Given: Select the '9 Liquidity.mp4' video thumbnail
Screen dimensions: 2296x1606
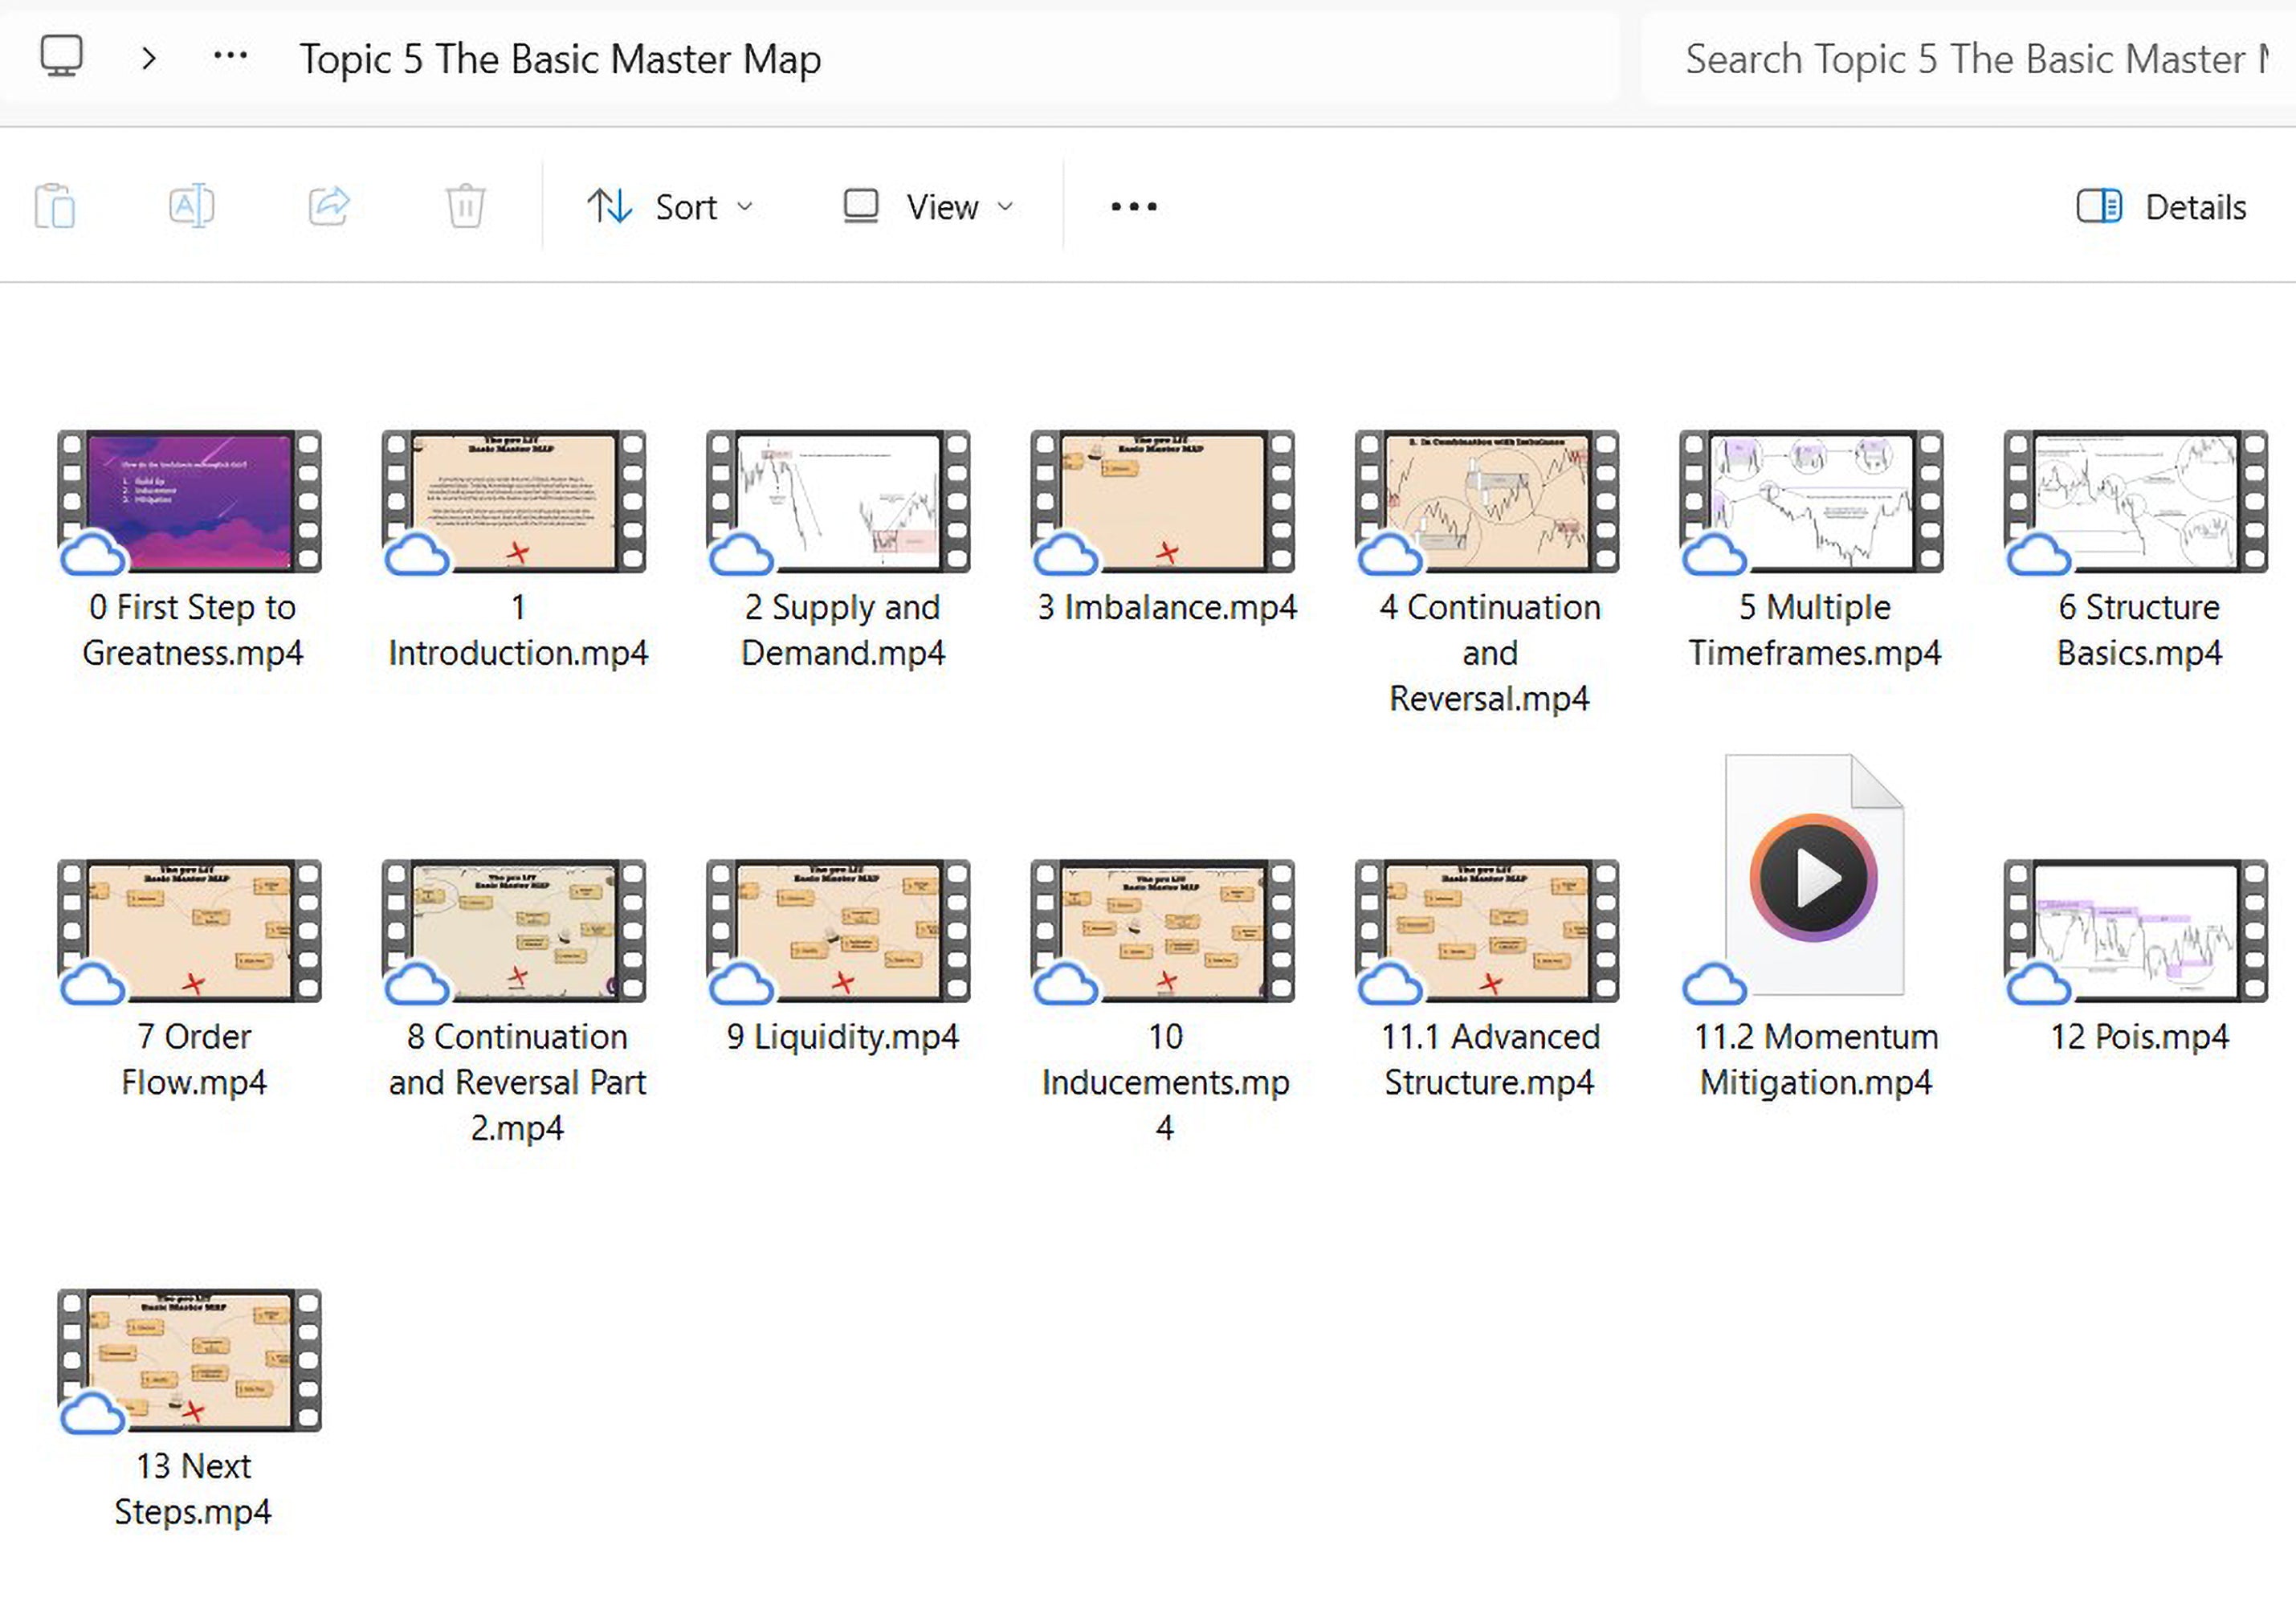Looking at the screenshot, I should coord(838,931).
